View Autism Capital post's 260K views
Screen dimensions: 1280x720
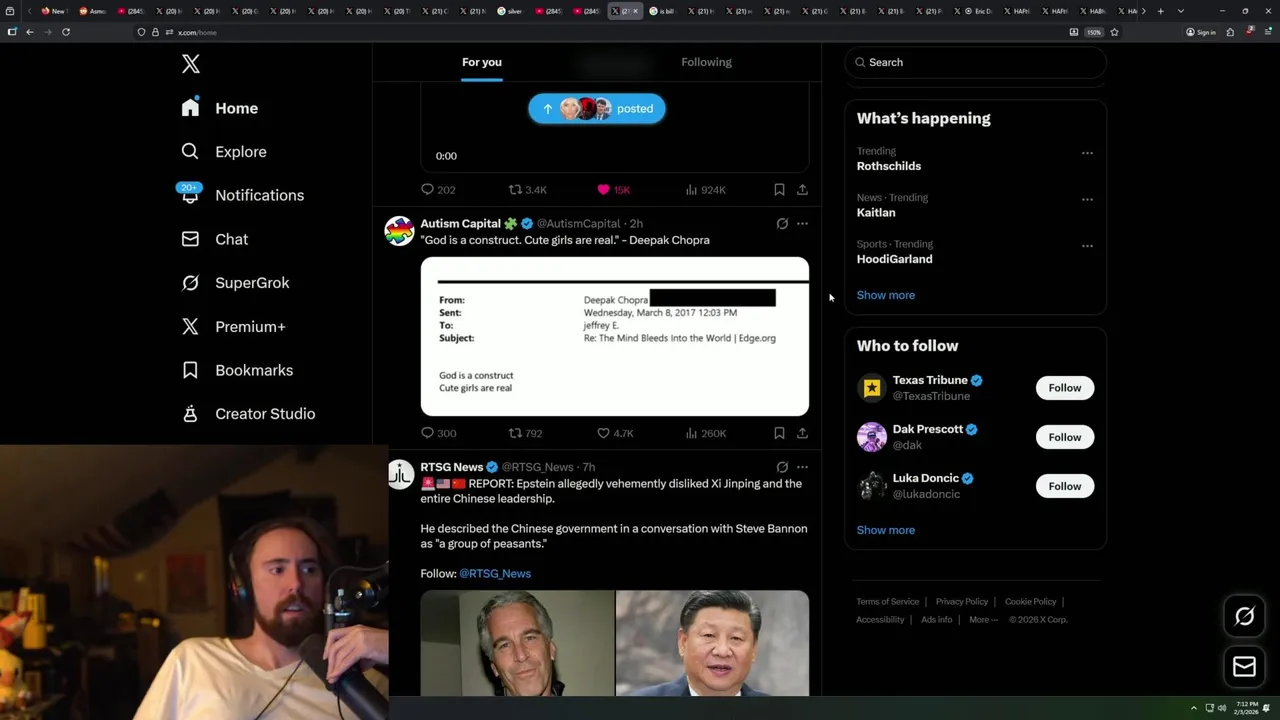(705, 433)
